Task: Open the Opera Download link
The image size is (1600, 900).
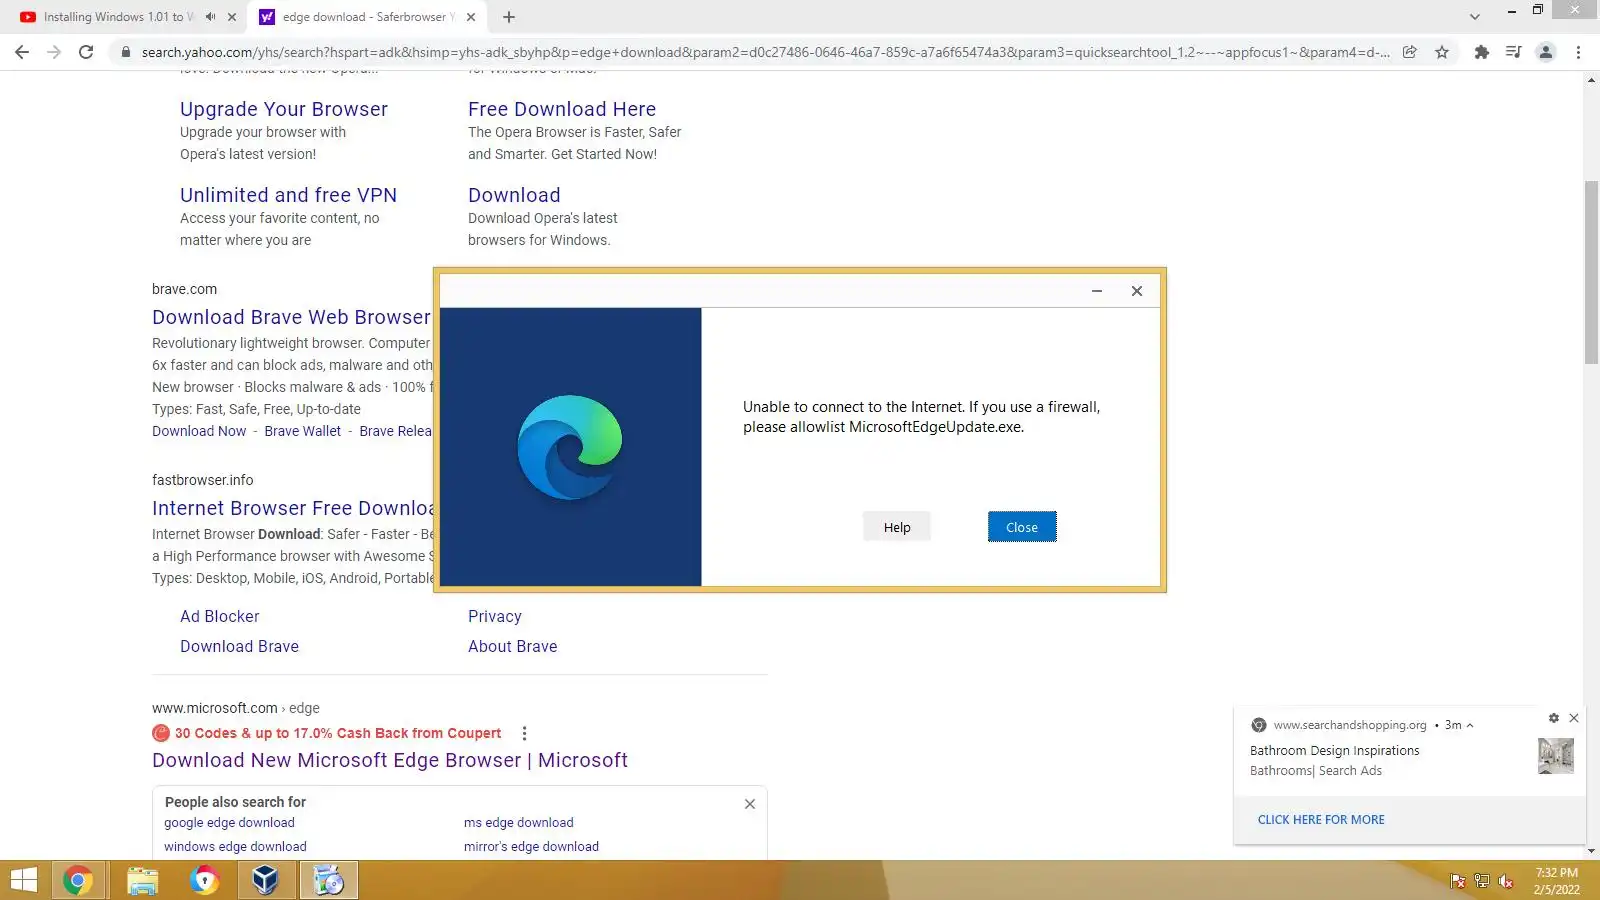Action: click(x=514, y=195)
